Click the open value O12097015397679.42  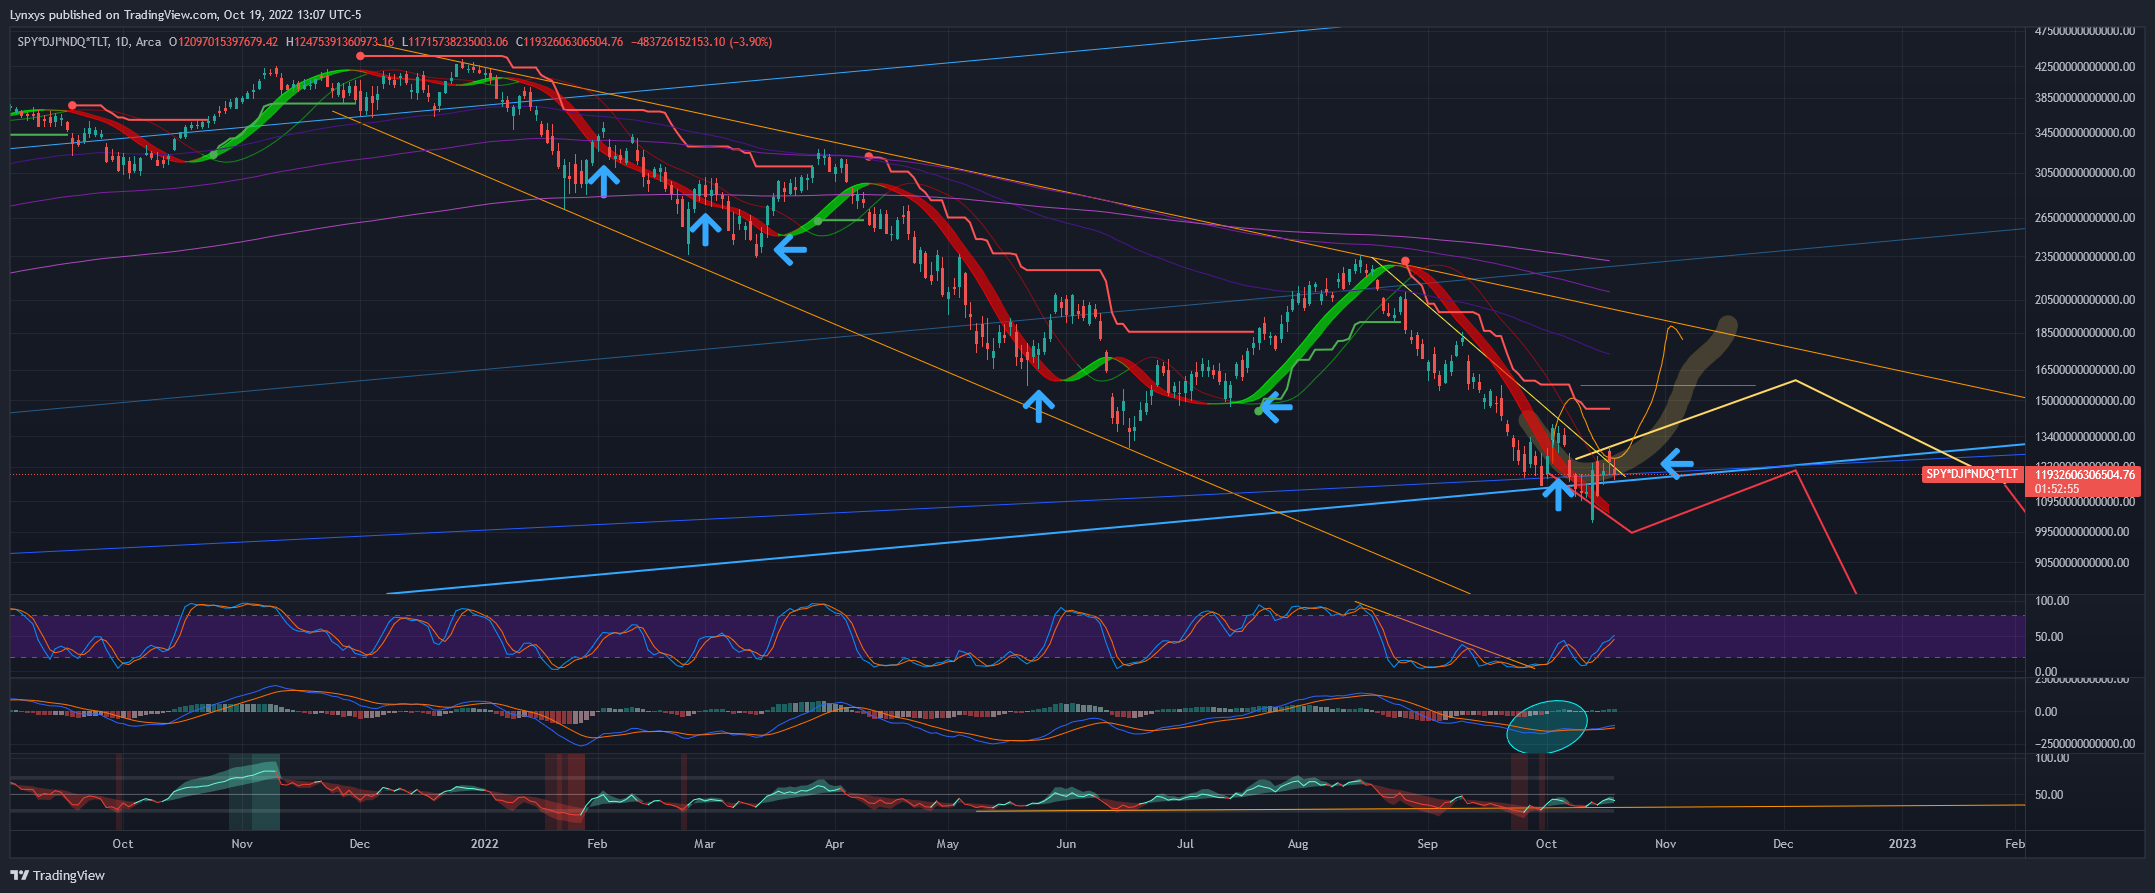click(x=223, y=42)
